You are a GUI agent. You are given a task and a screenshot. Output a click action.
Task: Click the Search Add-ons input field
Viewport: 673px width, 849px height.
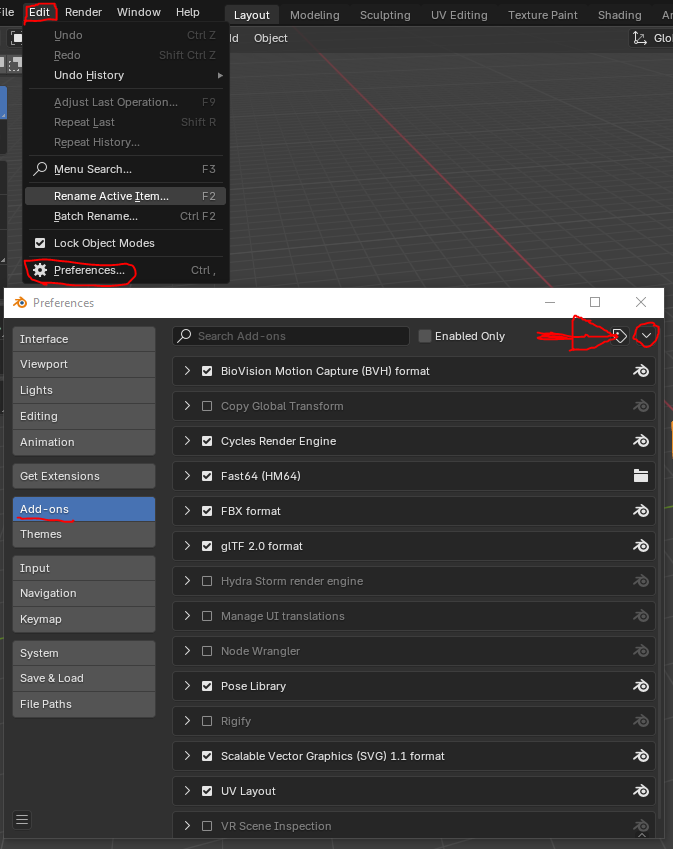[x=300, y=336]
